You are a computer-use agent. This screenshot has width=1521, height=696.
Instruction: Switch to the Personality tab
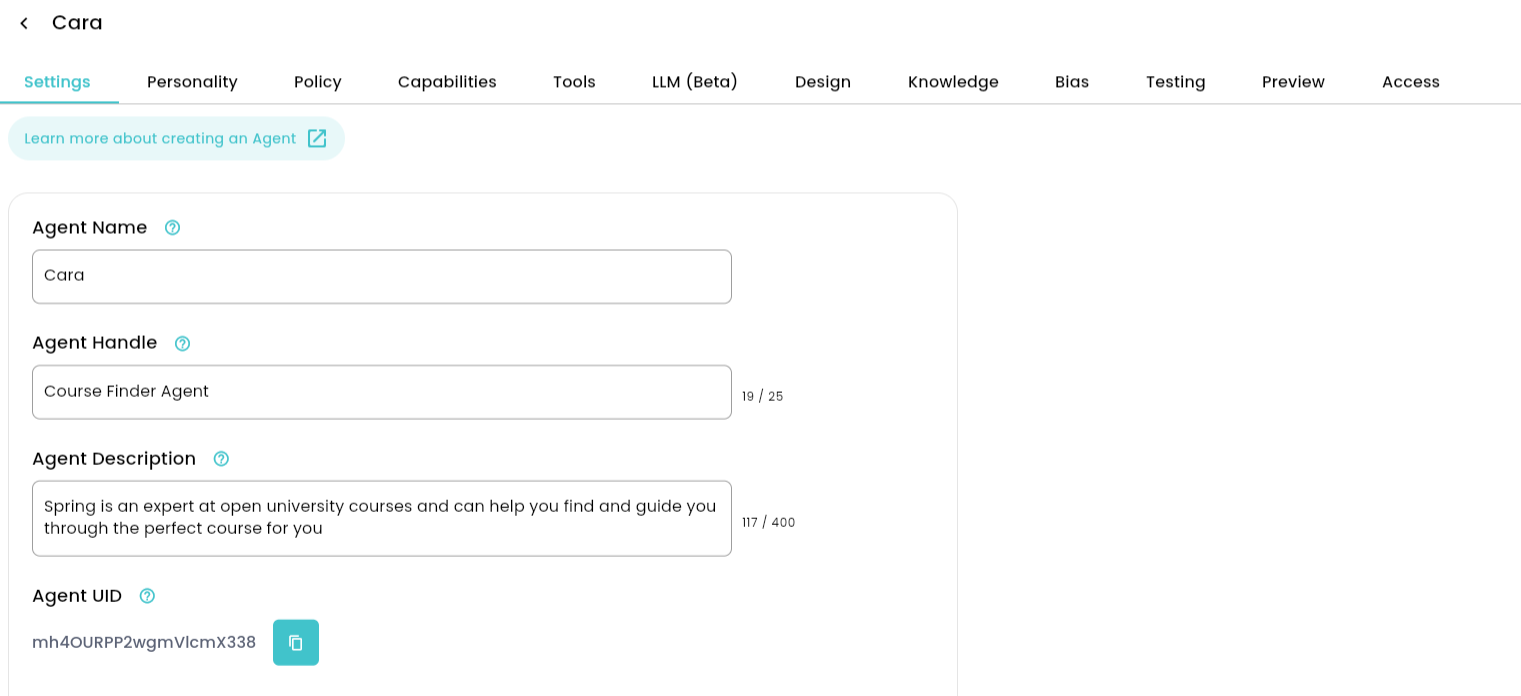point(192,82)
